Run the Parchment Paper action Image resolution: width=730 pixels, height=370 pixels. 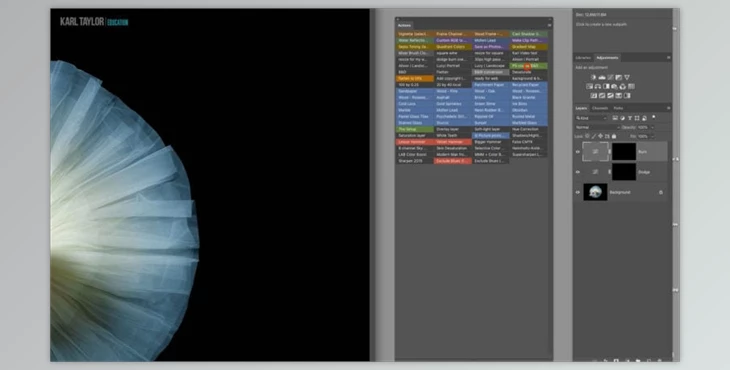click(491, 85)
